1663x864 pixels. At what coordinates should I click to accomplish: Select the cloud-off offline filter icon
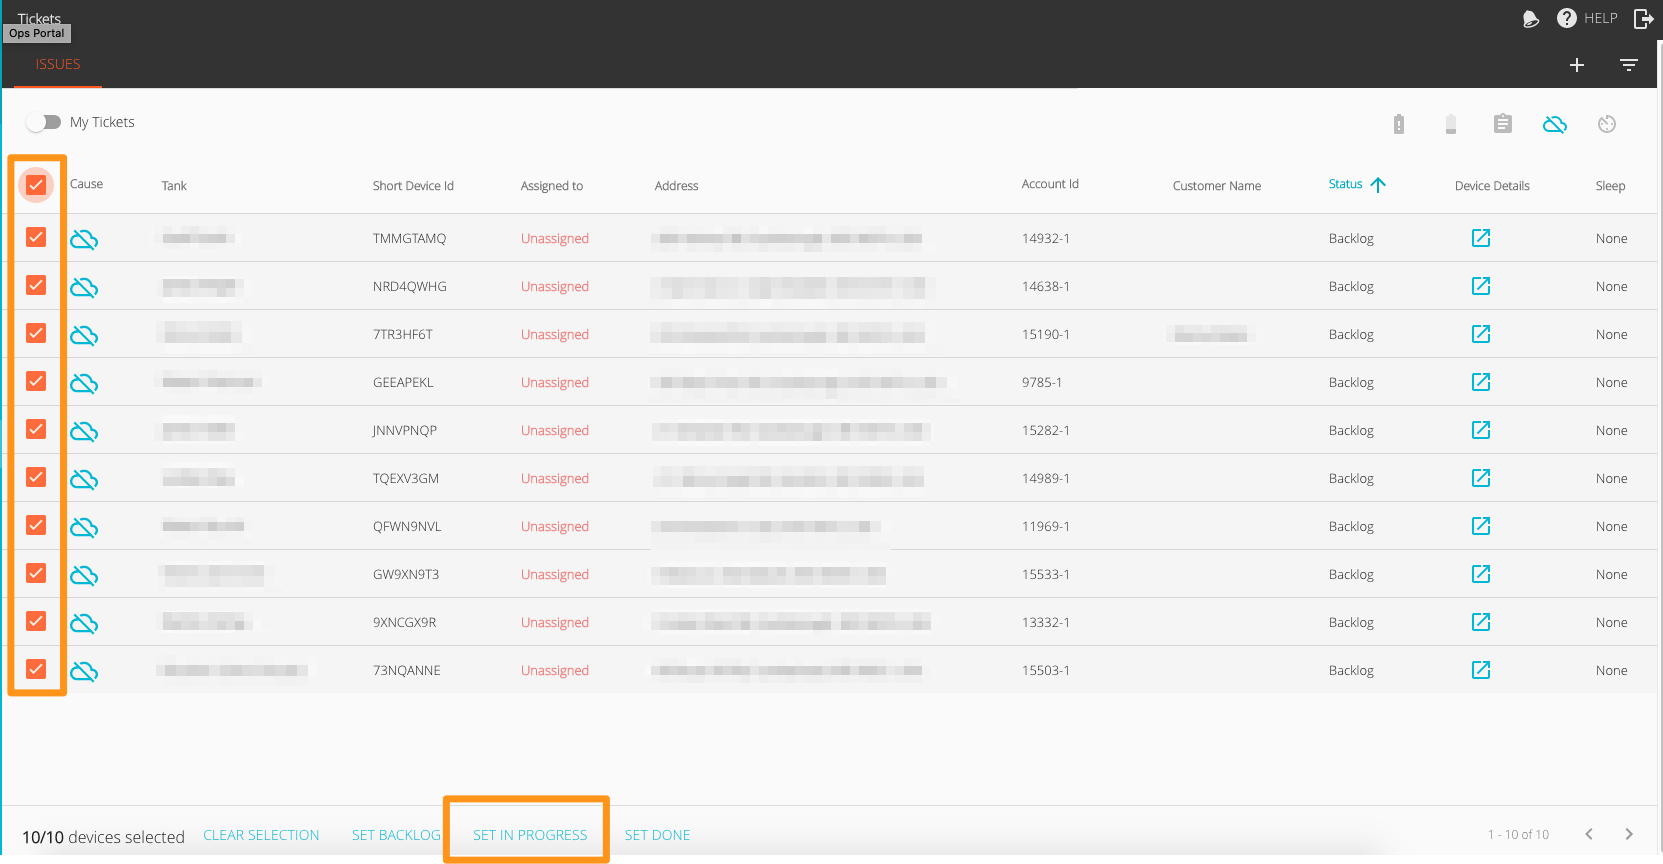(1555, 124)
